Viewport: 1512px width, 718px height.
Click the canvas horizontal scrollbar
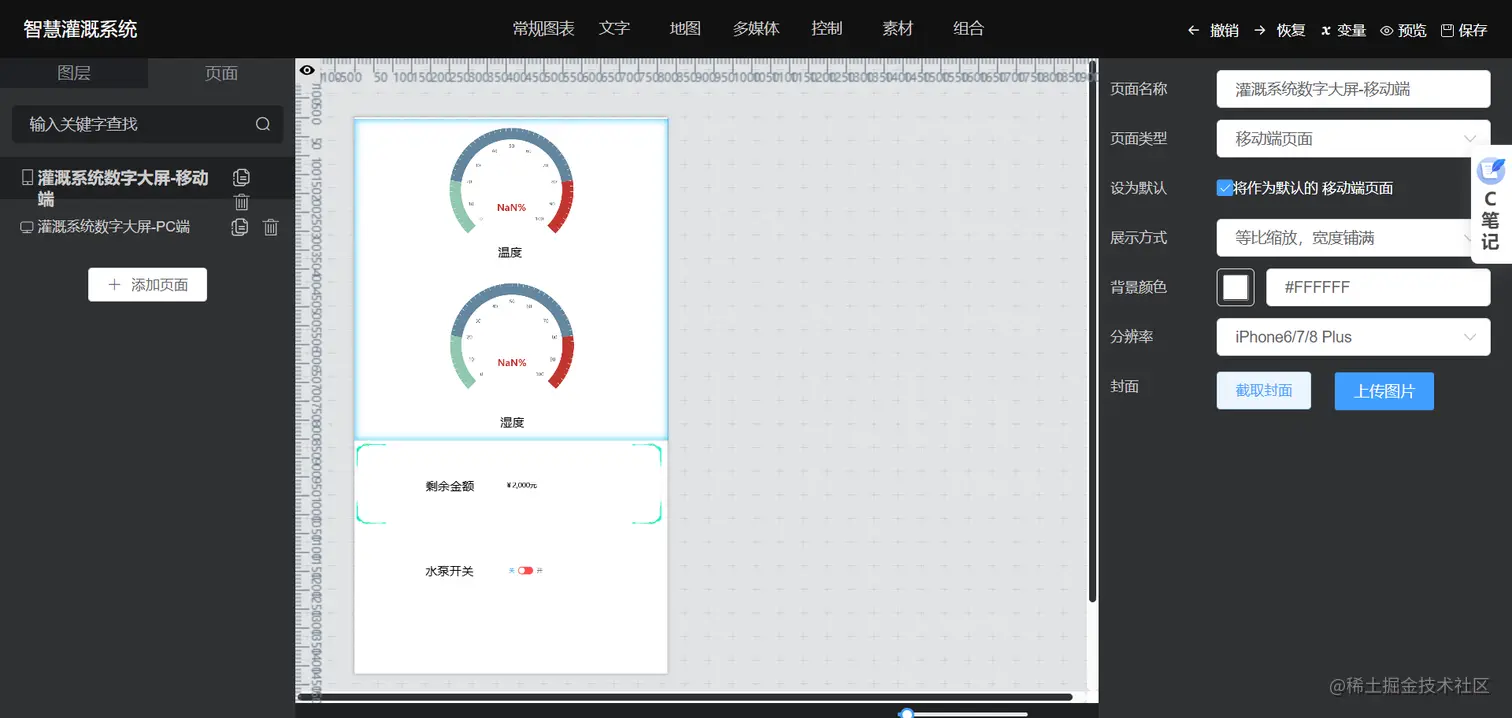coord(685,697)
